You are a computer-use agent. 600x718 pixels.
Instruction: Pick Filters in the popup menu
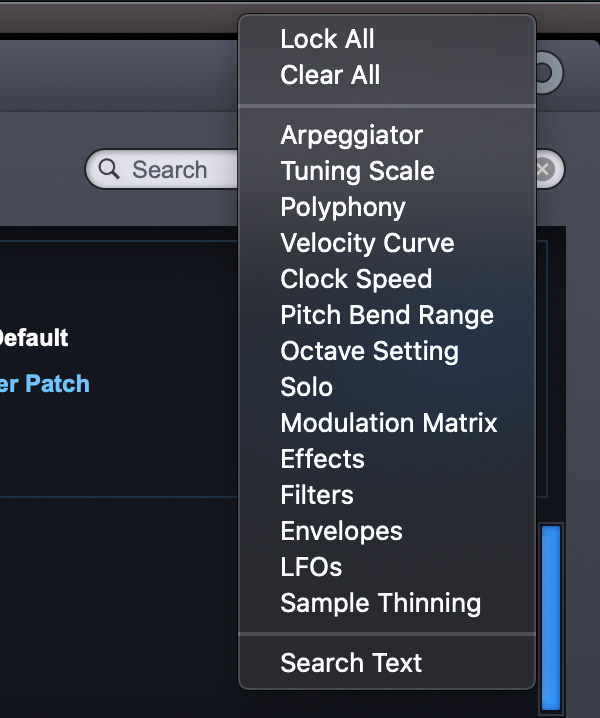[387, 495]
